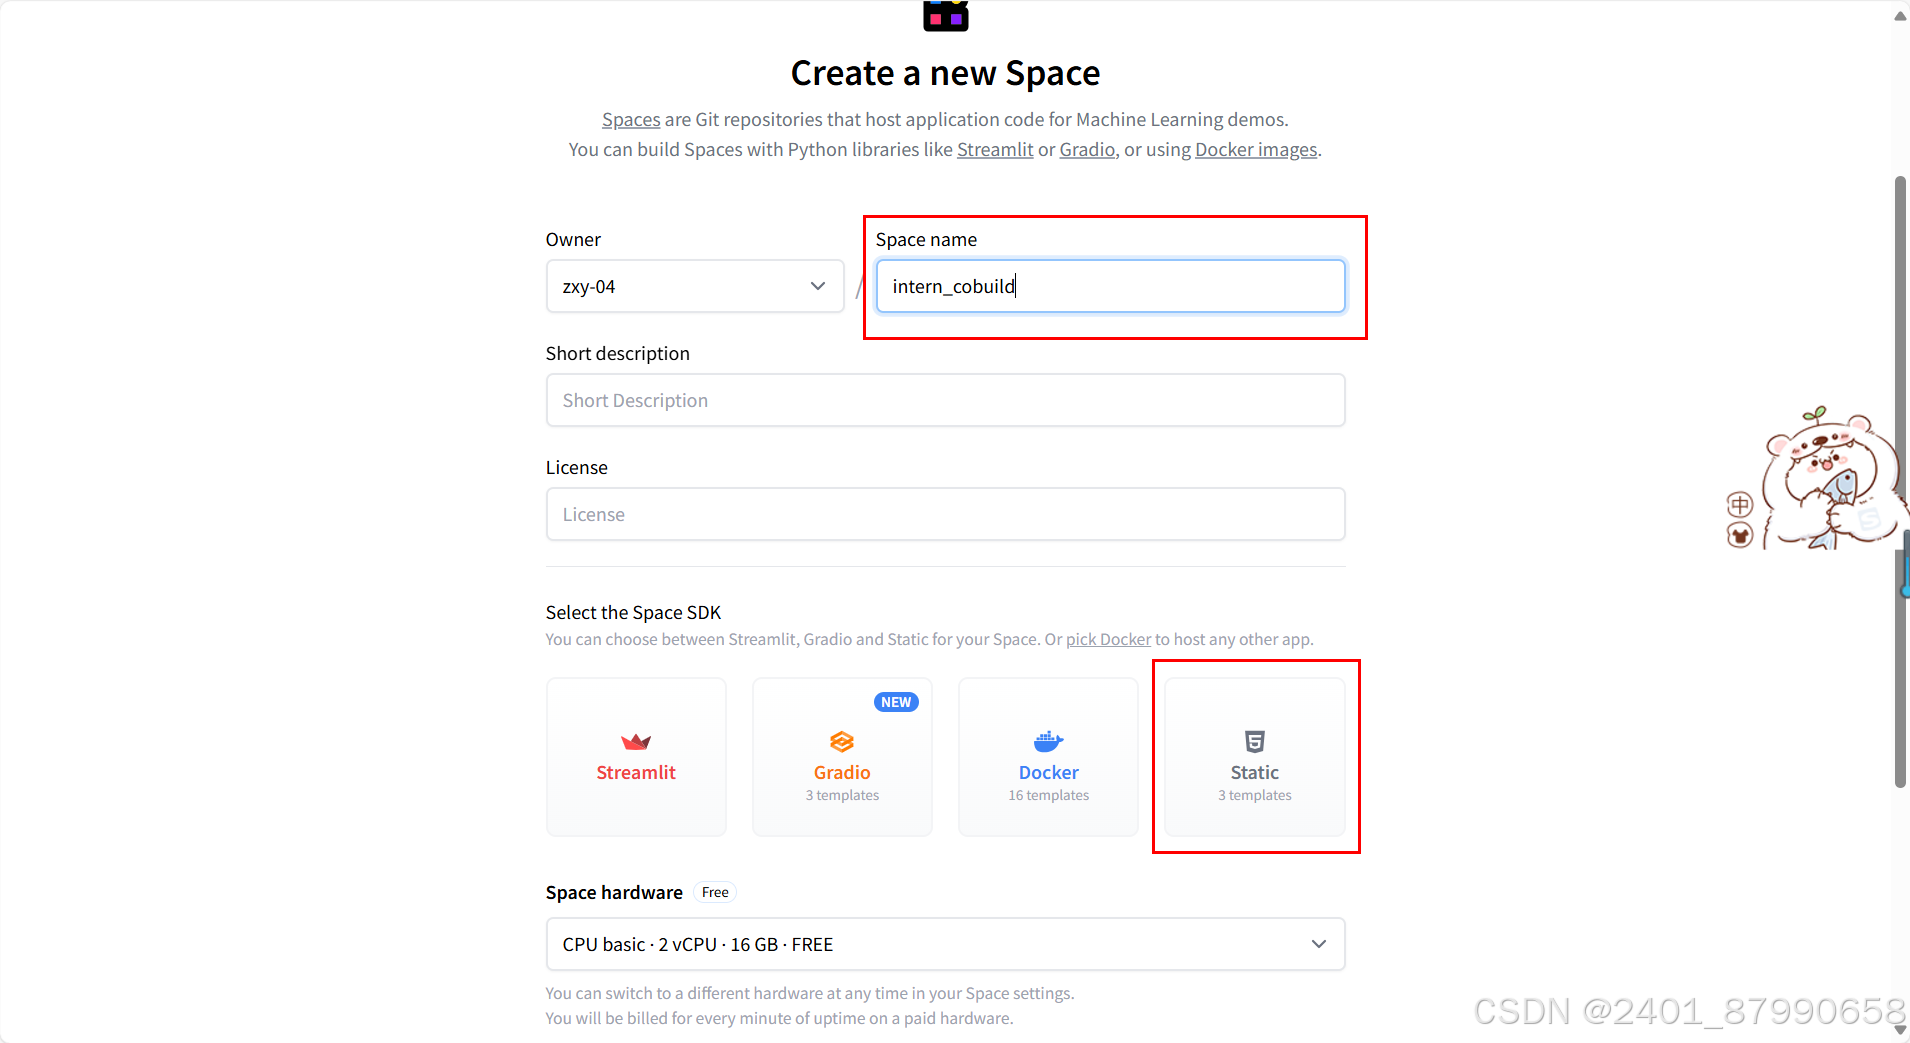The image size is (1910, 1043).
Task: Open the Space hardware dropdown
Action: click(x=945, y=944)
